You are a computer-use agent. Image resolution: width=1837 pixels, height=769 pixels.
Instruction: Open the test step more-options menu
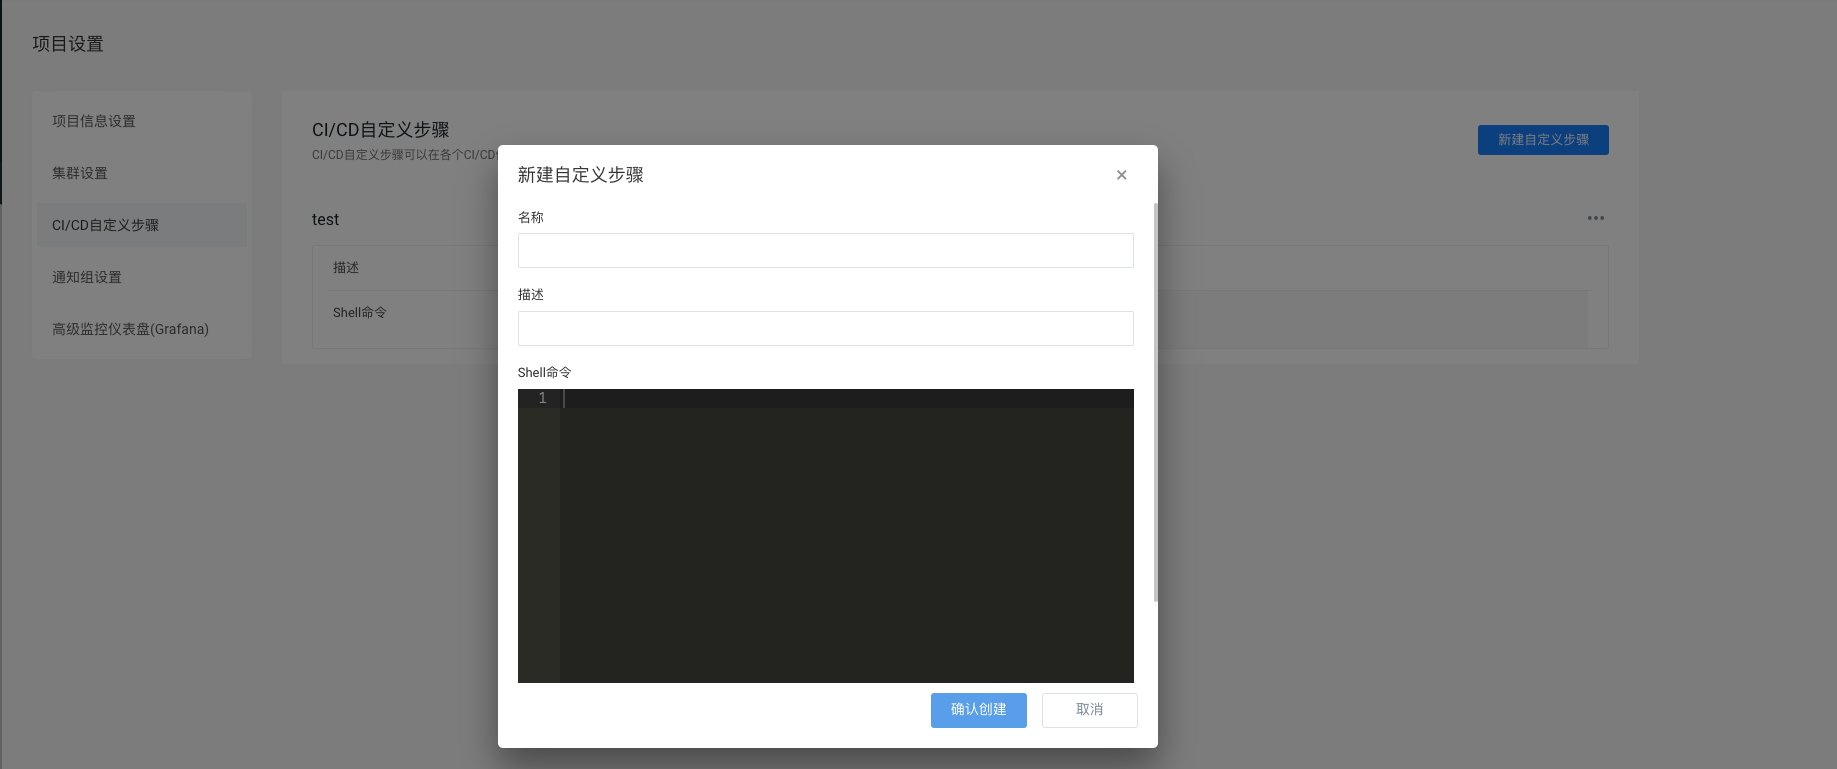(x=1595, y=218)
